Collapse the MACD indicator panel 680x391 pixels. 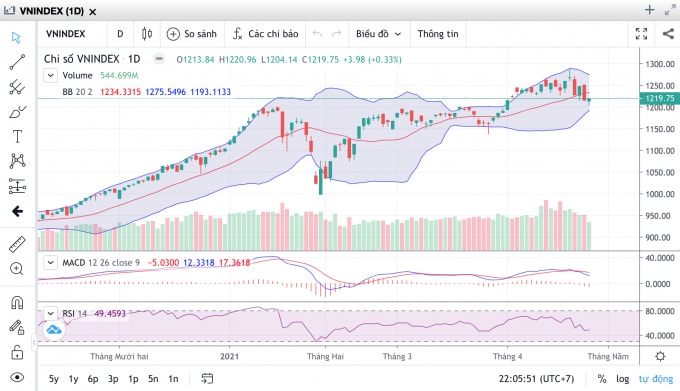pyautogui.click(x=50, y=262)
